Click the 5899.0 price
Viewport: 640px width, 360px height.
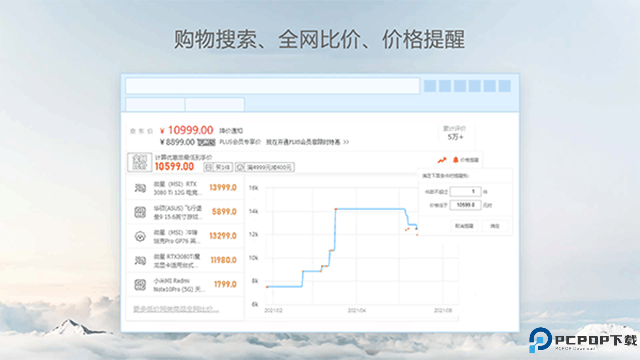pos(224,211)
